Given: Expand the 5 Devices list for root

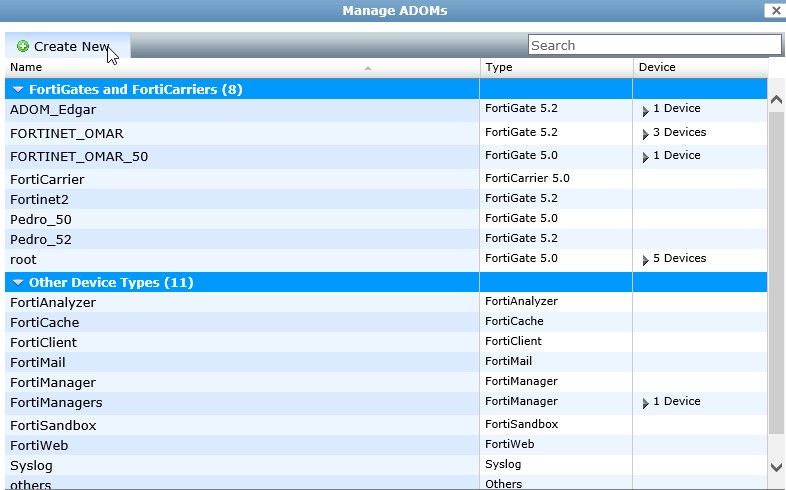Looking at the screenshot, I should 646,260.
